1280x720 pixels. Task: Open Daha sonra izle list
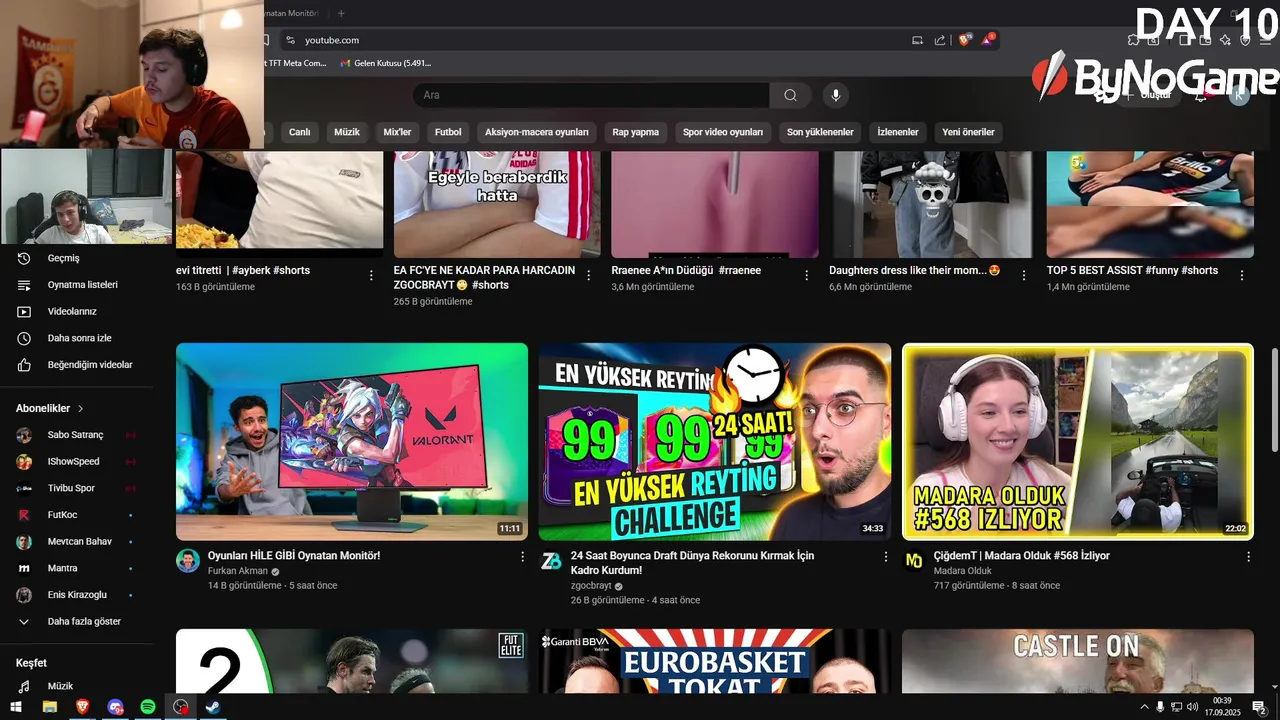pos(79,338)
